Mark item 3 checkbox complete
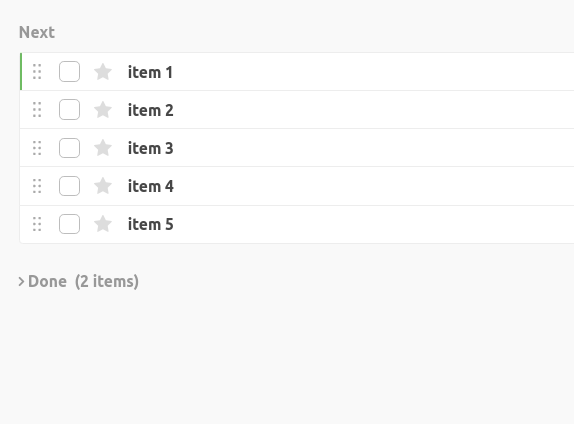Screen dimensions: 574x424 [70, 148]
